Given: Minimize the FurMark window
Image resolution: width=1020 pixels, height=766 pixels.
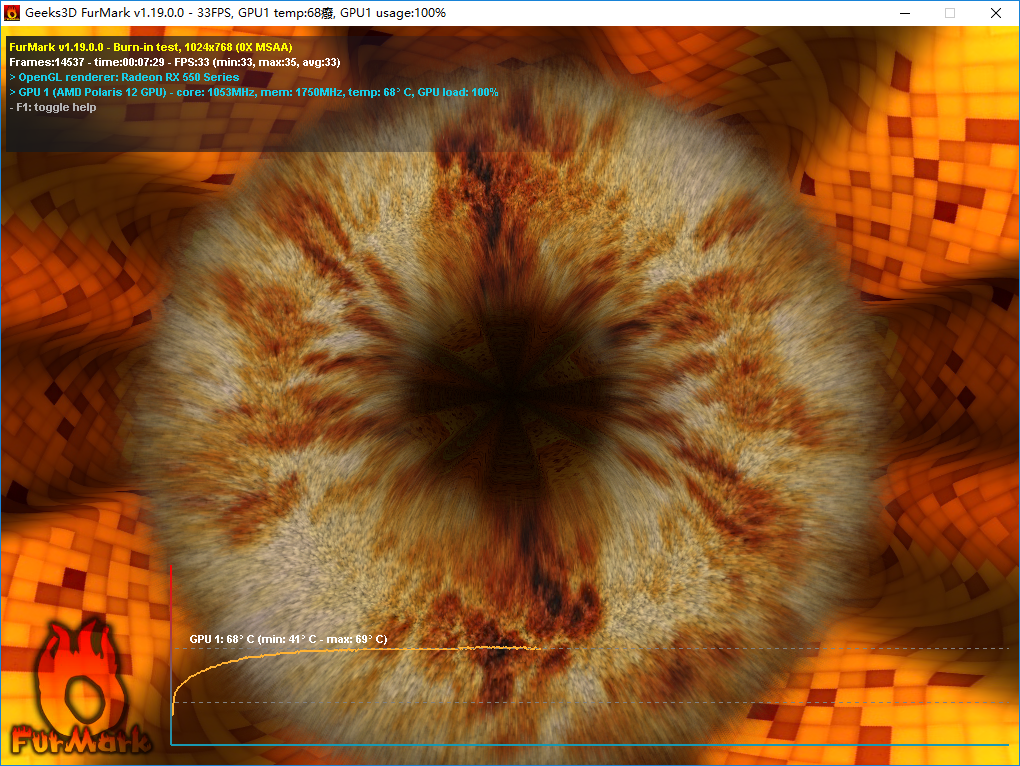Looking at the screenshot, I should coord(905,13).
